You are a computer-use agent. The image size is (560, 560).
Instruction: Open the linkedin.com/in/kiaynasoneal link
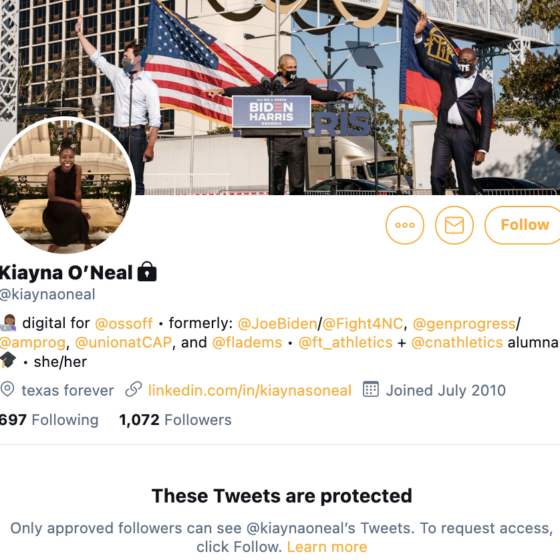[250, 390]
